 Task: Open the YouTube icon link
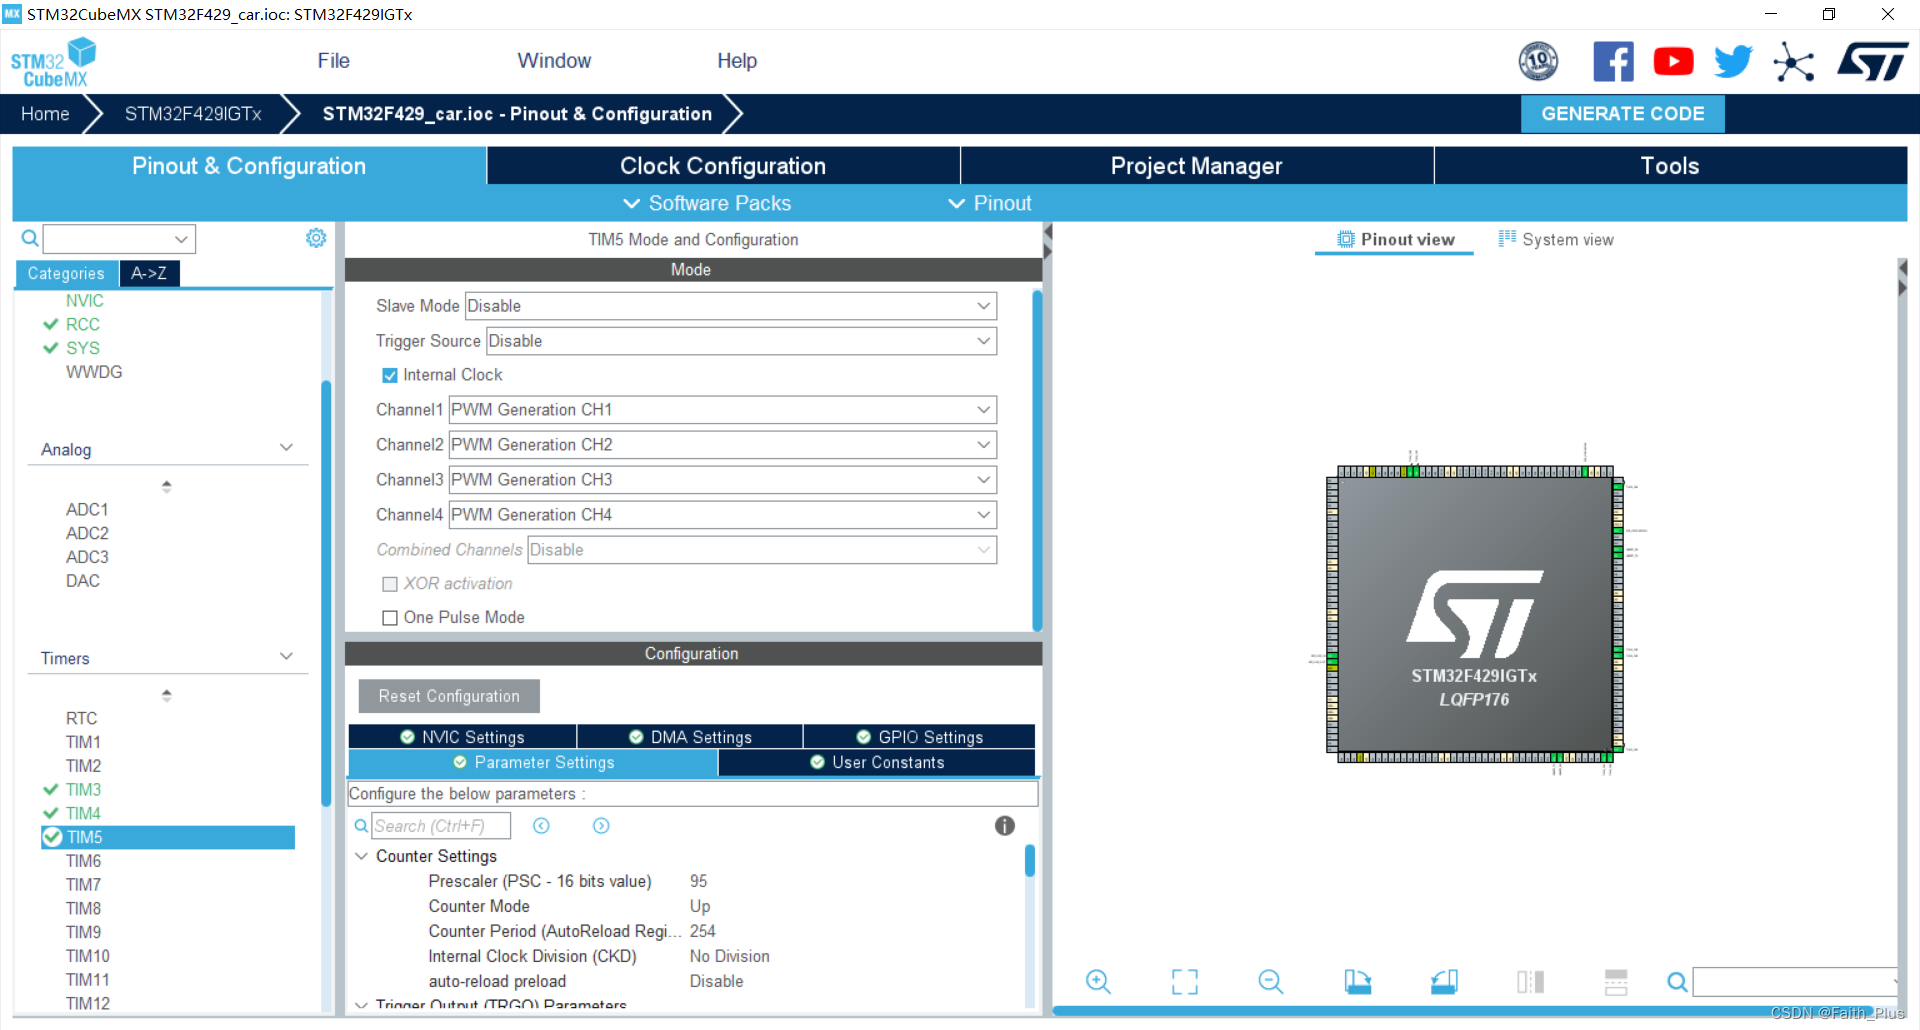tap(1673, 62)
